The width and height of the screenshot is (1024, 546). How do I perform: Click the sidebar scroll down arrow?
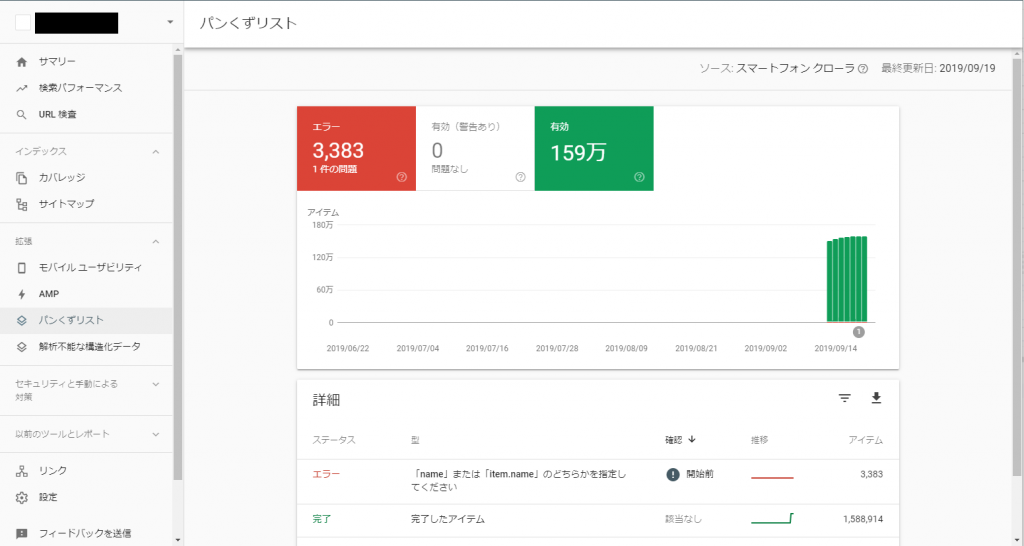(178, 540)
